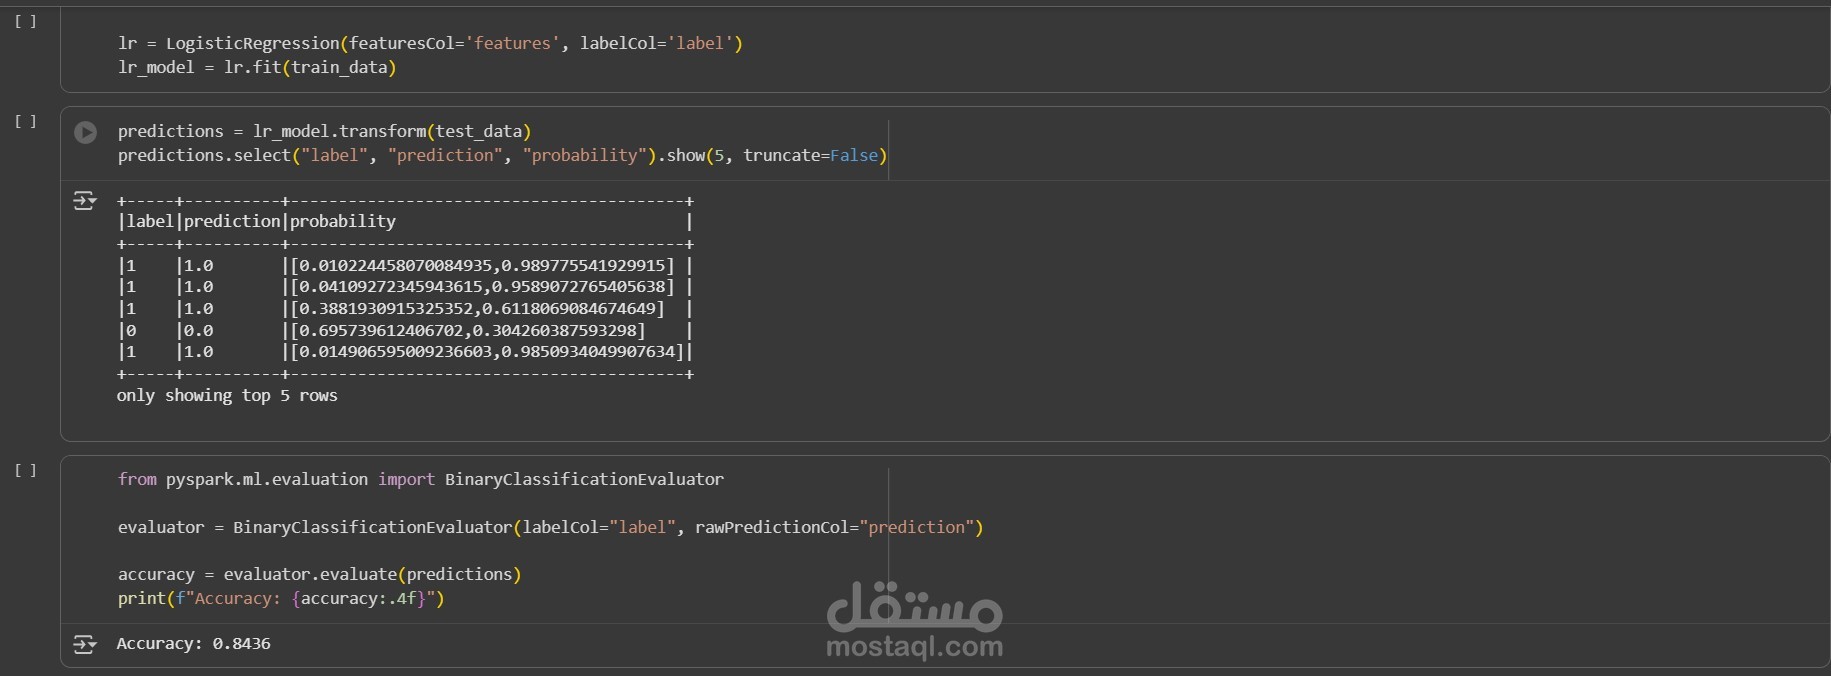Toggle output options icon beside Accuracy result
This screenshot has width=1831, height=676.
point(85,644)
